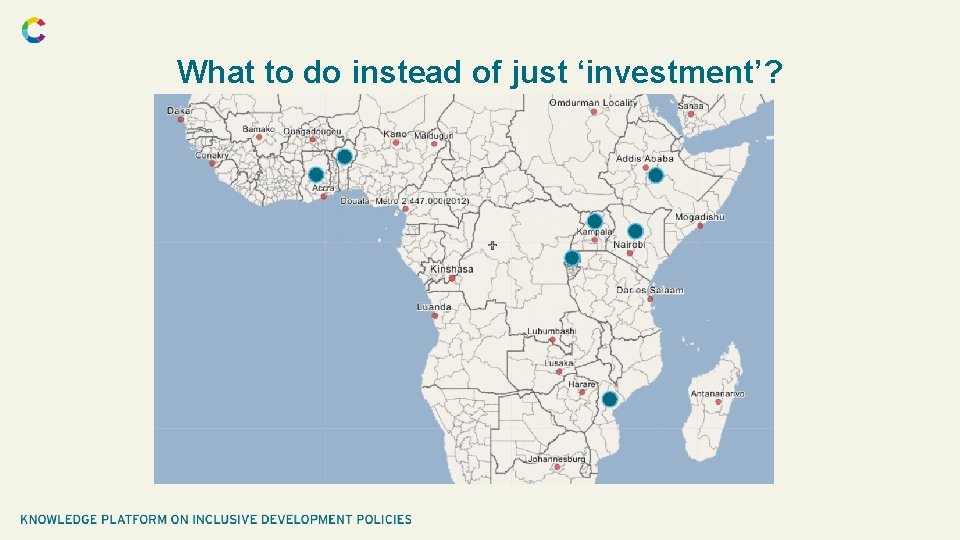The height and width of the screenshot is (540, 960).
Task: Click the red dot for Dakar
Action: (181, 119)
